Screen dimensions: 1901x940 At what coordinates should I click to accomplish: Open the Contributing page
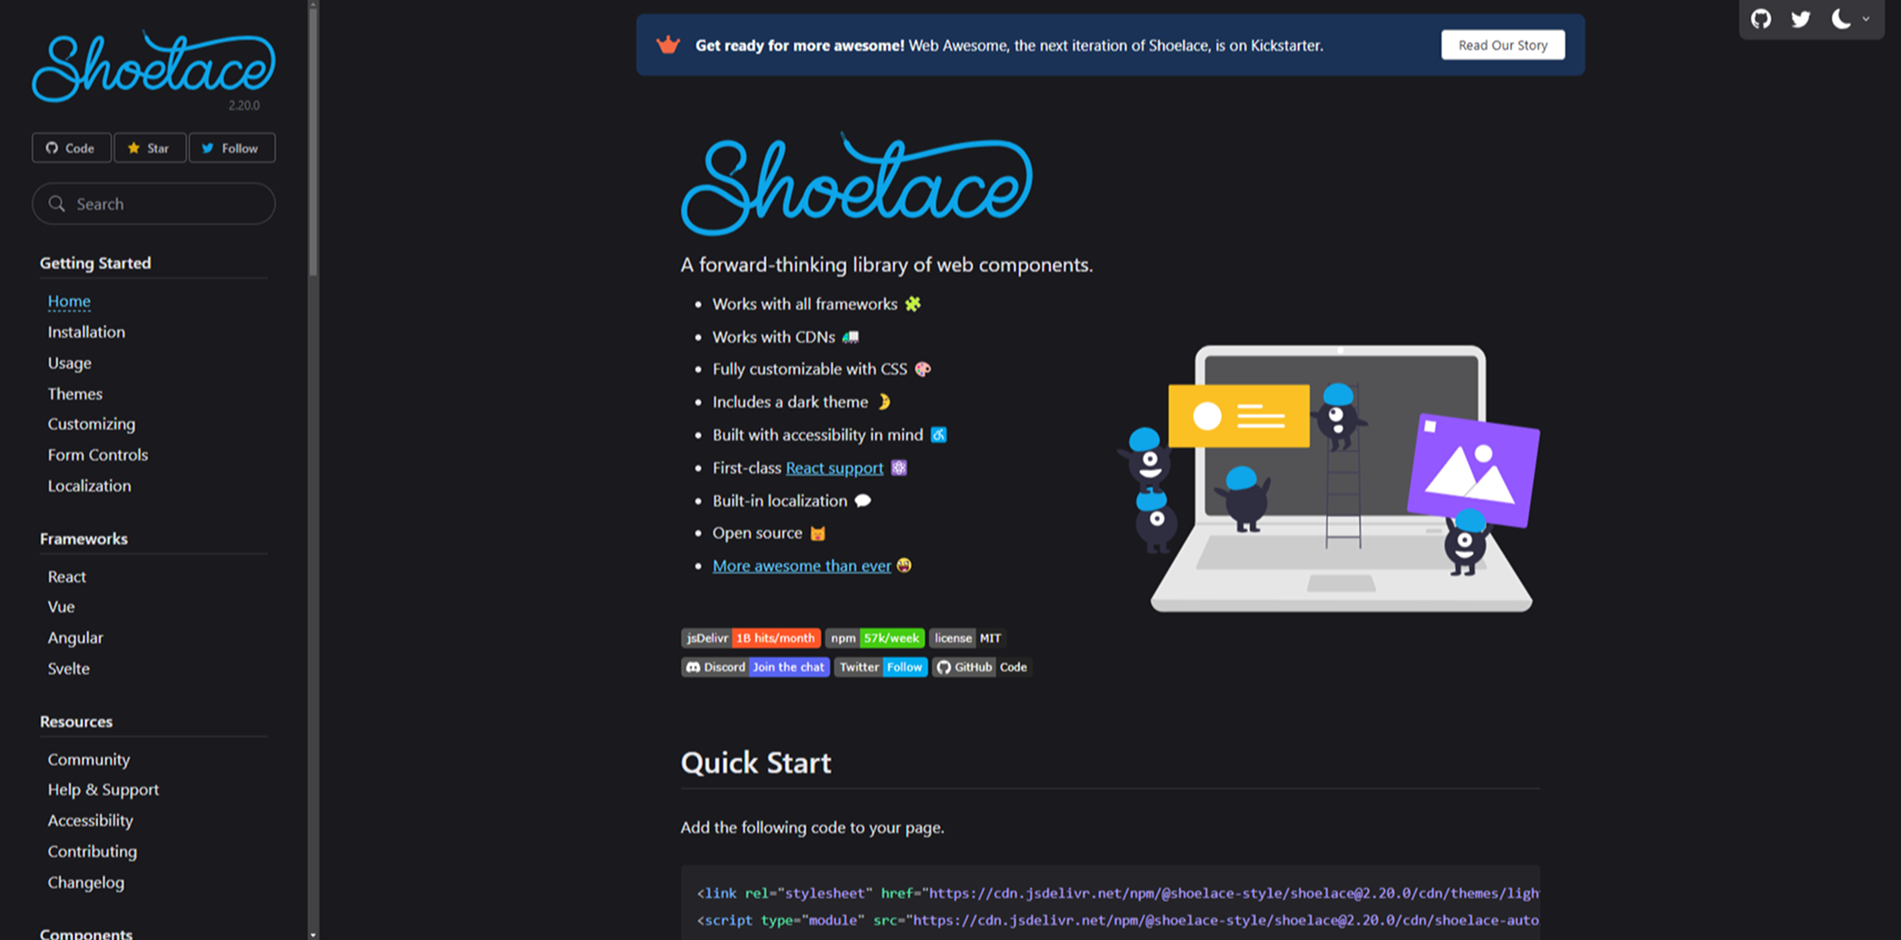[x=92, y=852]
